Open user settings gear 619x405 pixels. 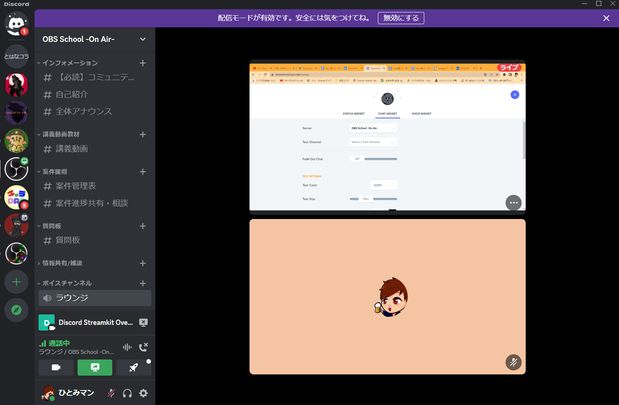coord(143,393)
